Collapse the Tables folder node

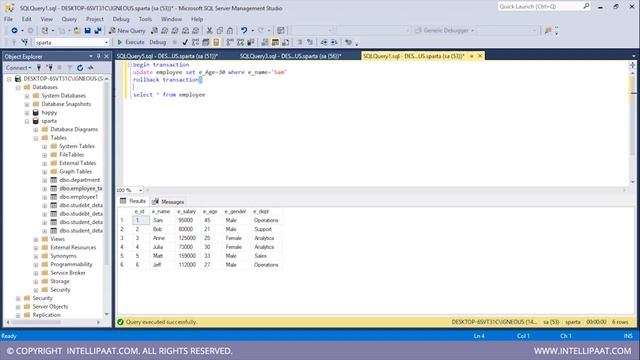pyautogui.click(x=36, y=138)
